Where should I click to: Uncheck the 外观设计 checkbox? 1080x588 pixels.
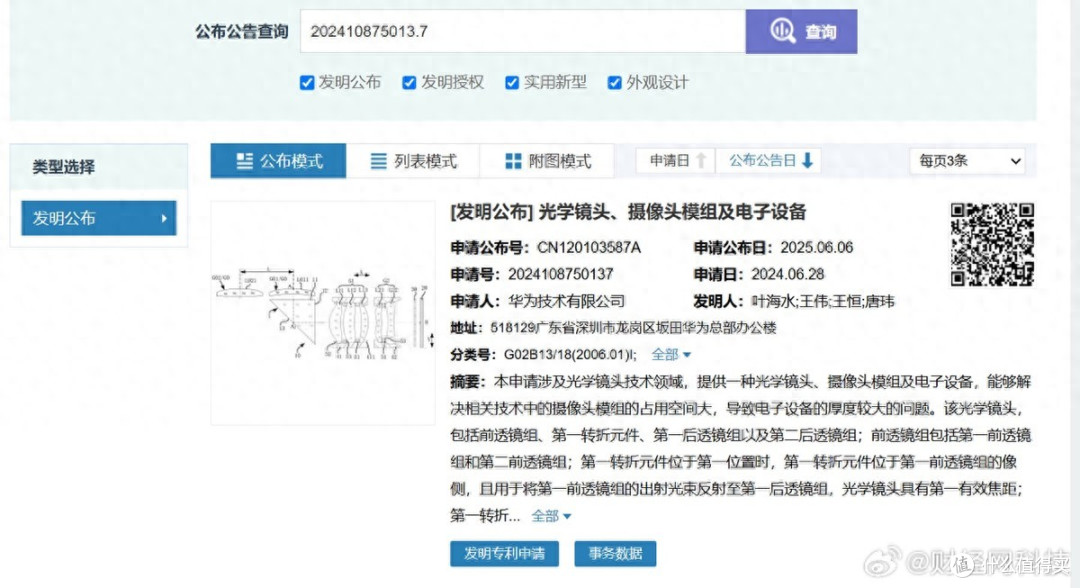pyautogui.click(x=614, y=83)
